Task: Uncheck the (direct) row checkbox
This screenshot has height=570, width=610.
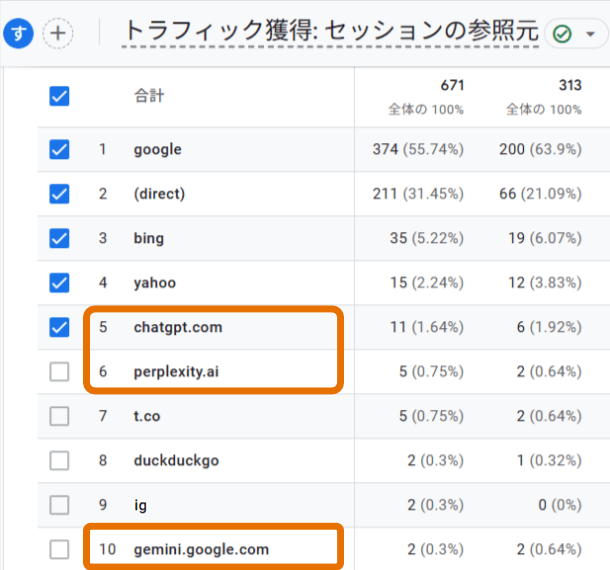Action: click(x=59, y=194)
